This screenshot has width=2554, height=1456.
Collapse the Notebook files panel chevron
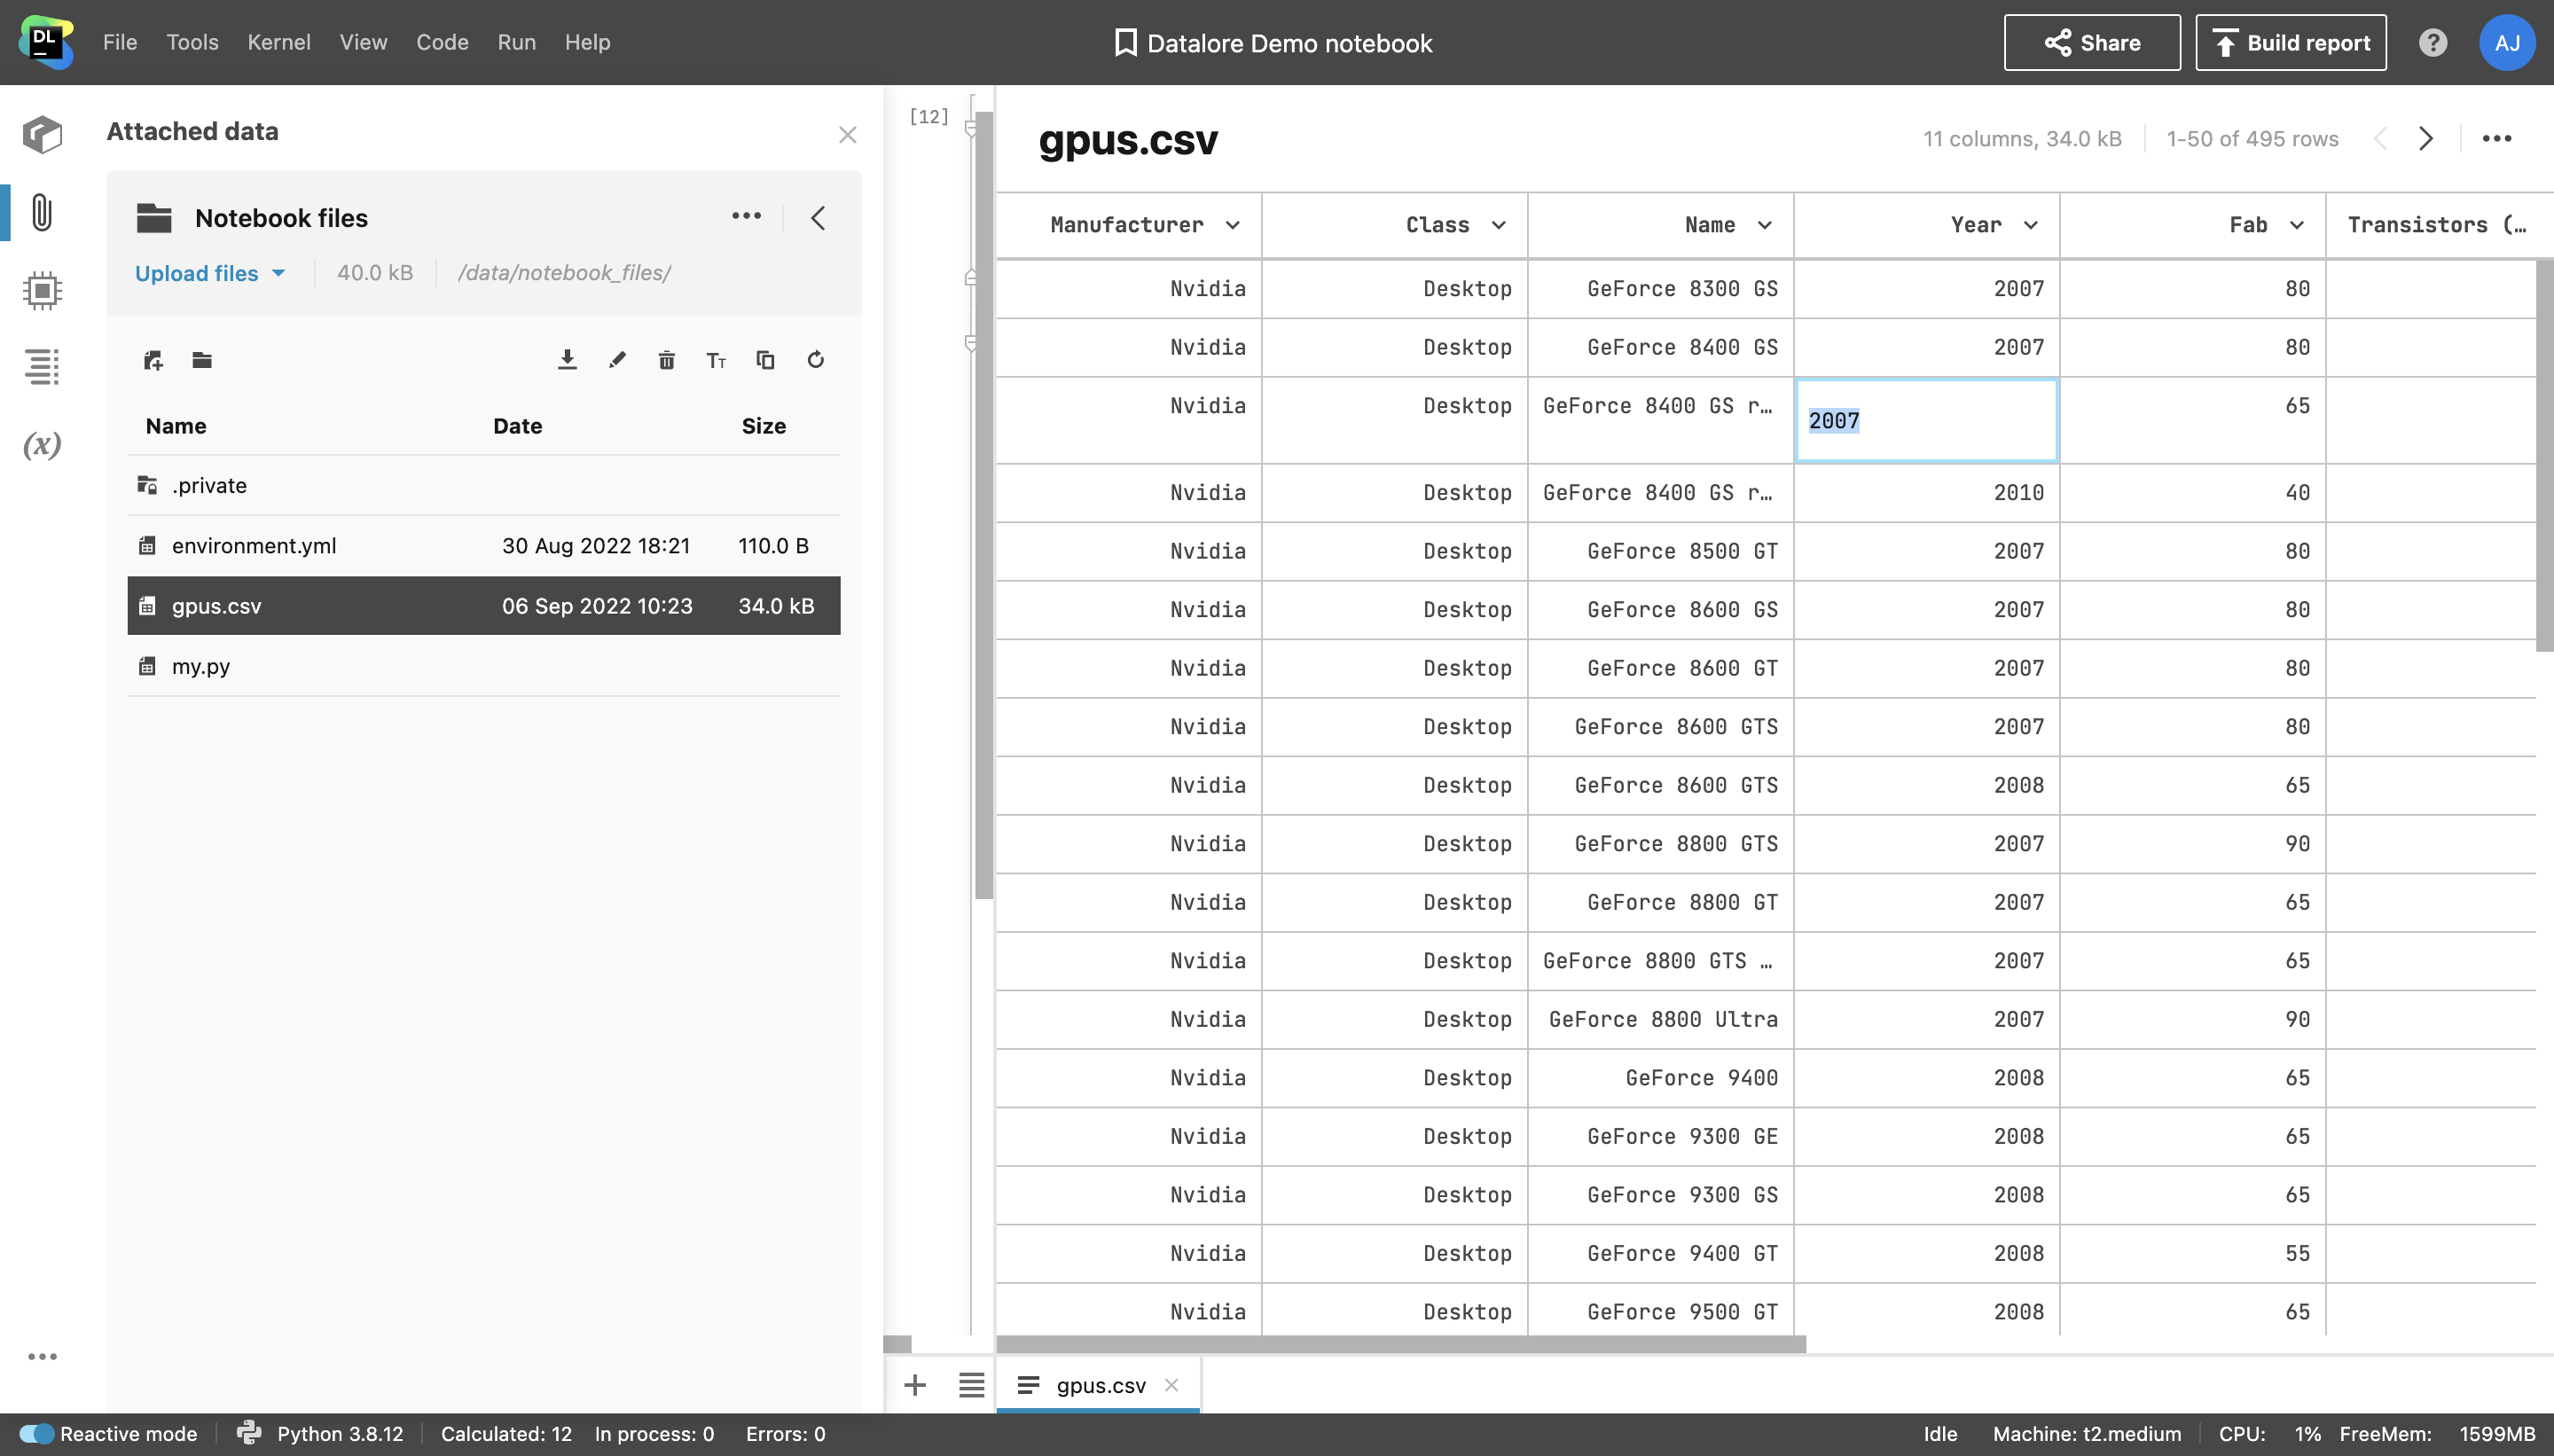pyautogui.click(x=818, y=218)
